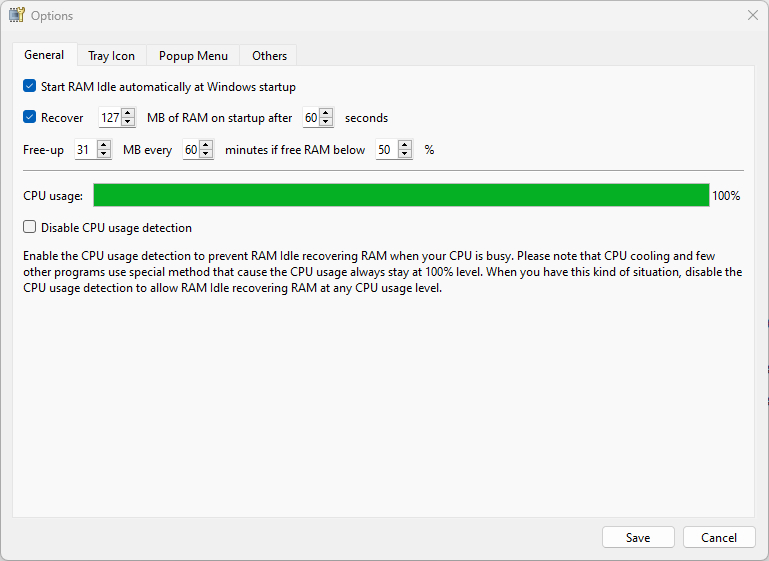Viewport: 769px width, 561px height.
Task: Click the startup seconds field showing 60
Action: click(311, 118)
